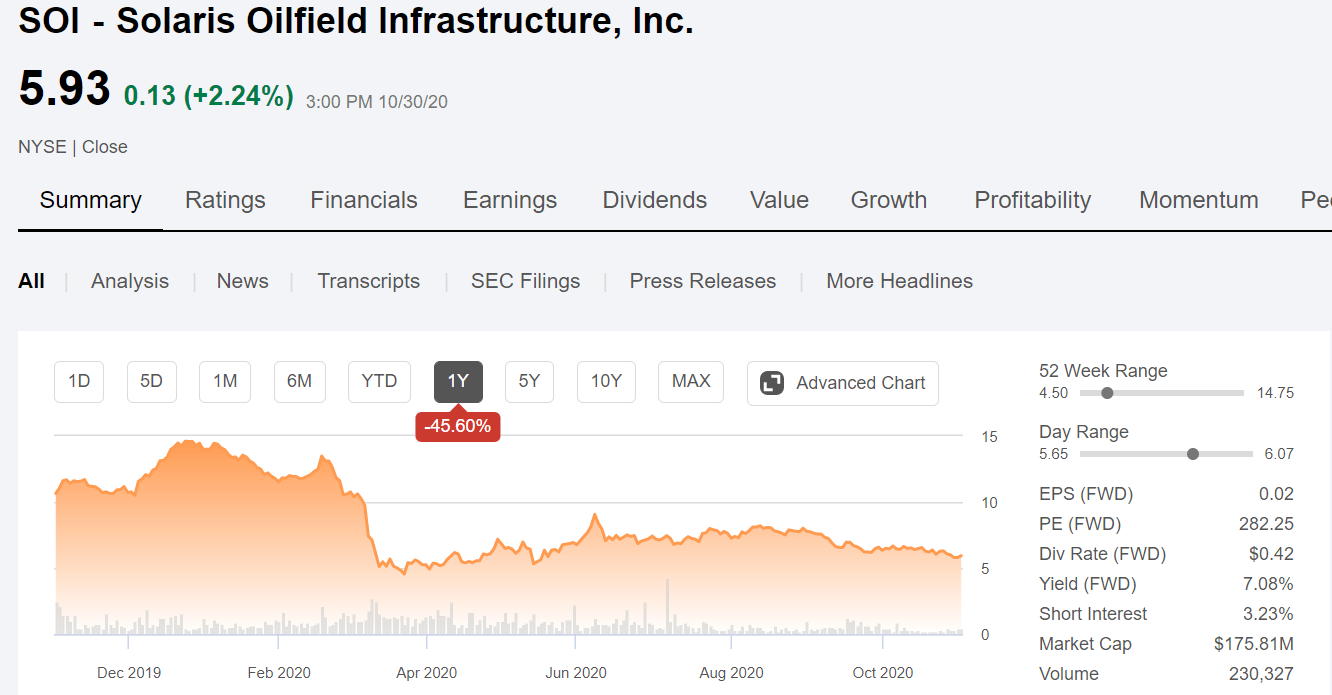View the 10Y chart range
The height and width of the screenshot is (695, 1332).
coord(606,382)
